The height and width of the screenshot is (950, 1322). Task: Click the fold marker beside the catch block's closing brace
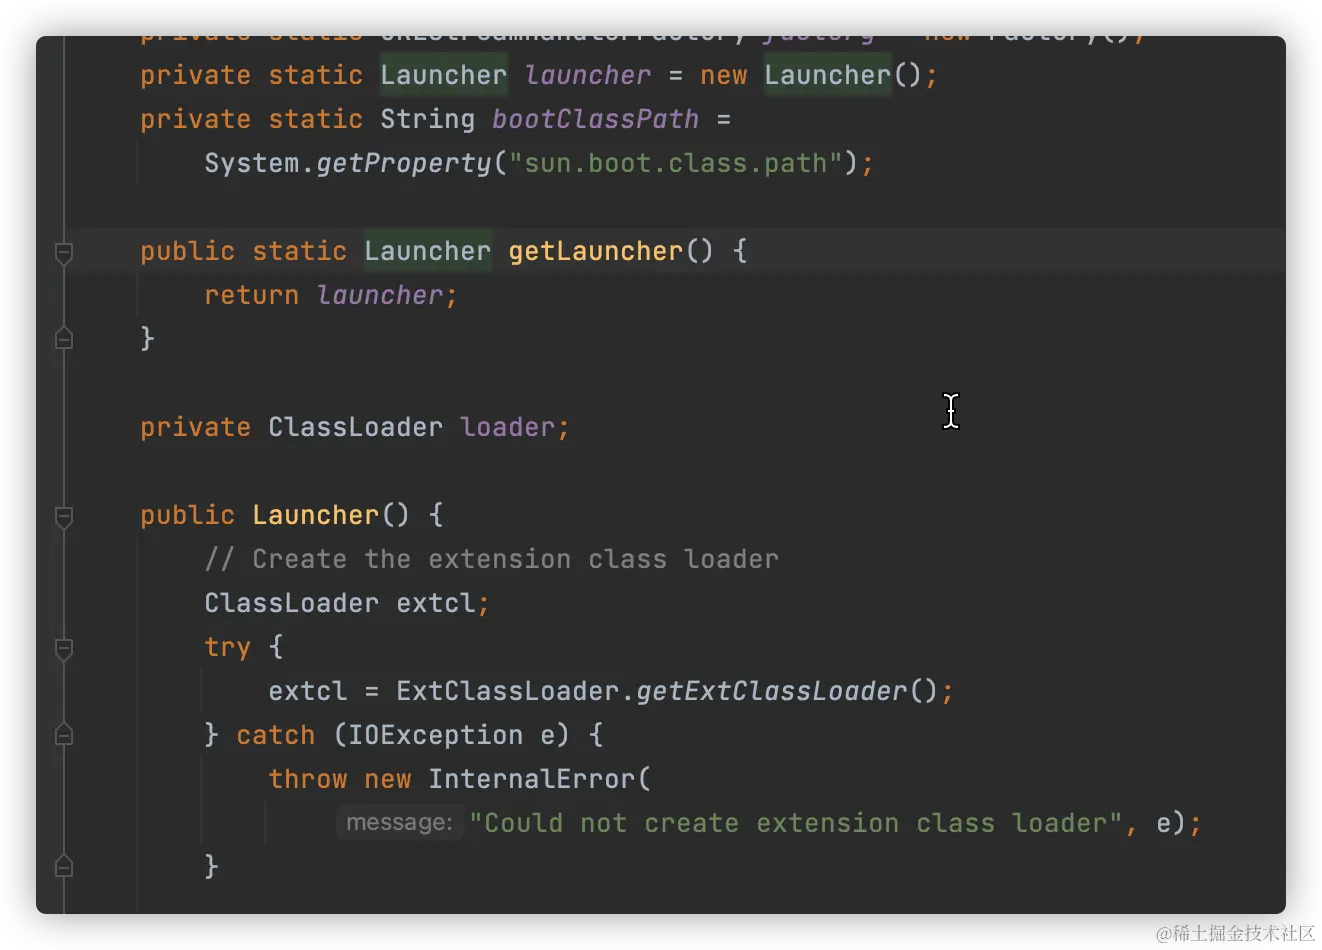point(64,866)
